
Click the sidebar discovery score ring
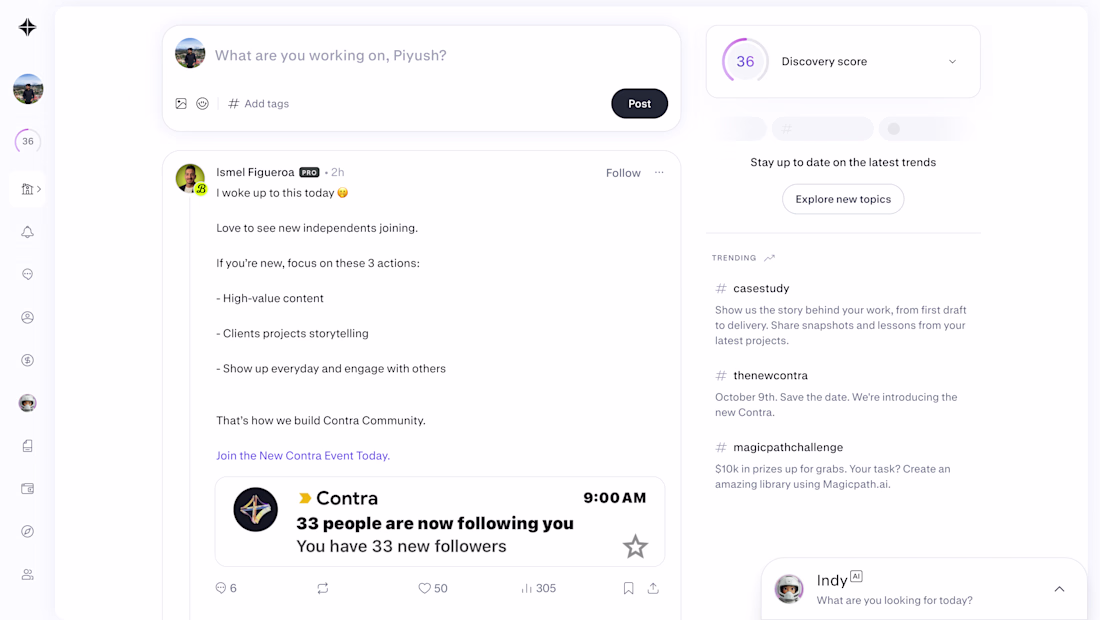tap(28, 141)
